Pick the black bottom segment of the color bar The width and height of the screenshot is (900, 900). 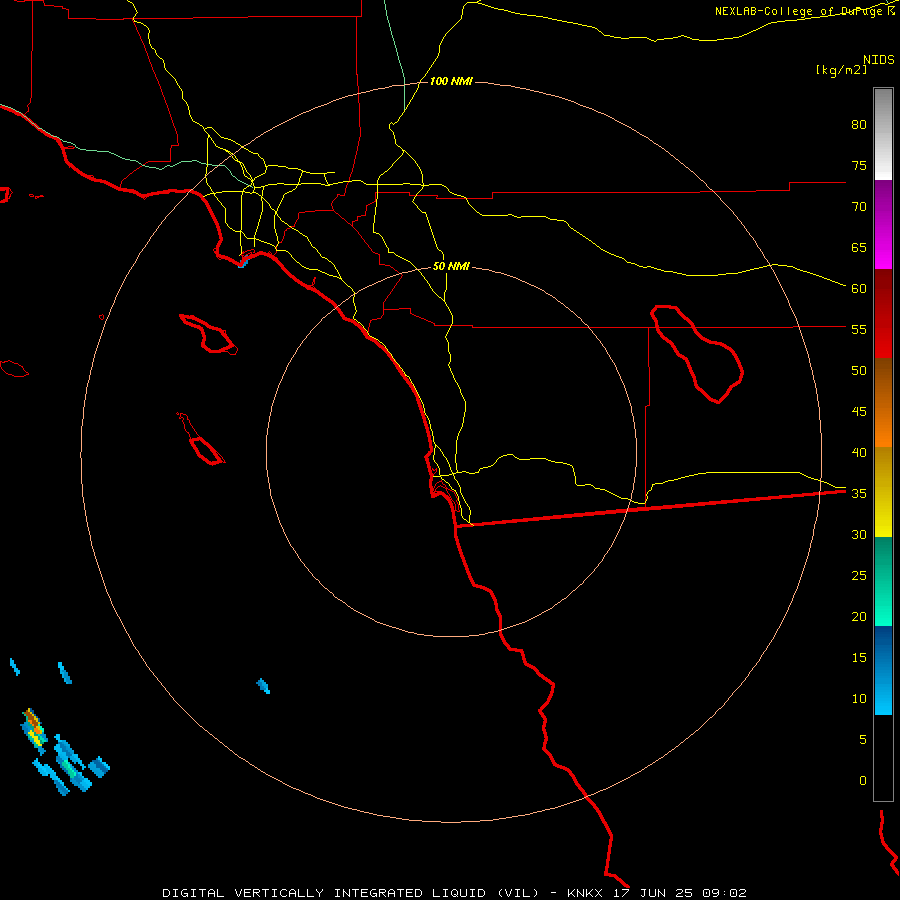(883, 758)
